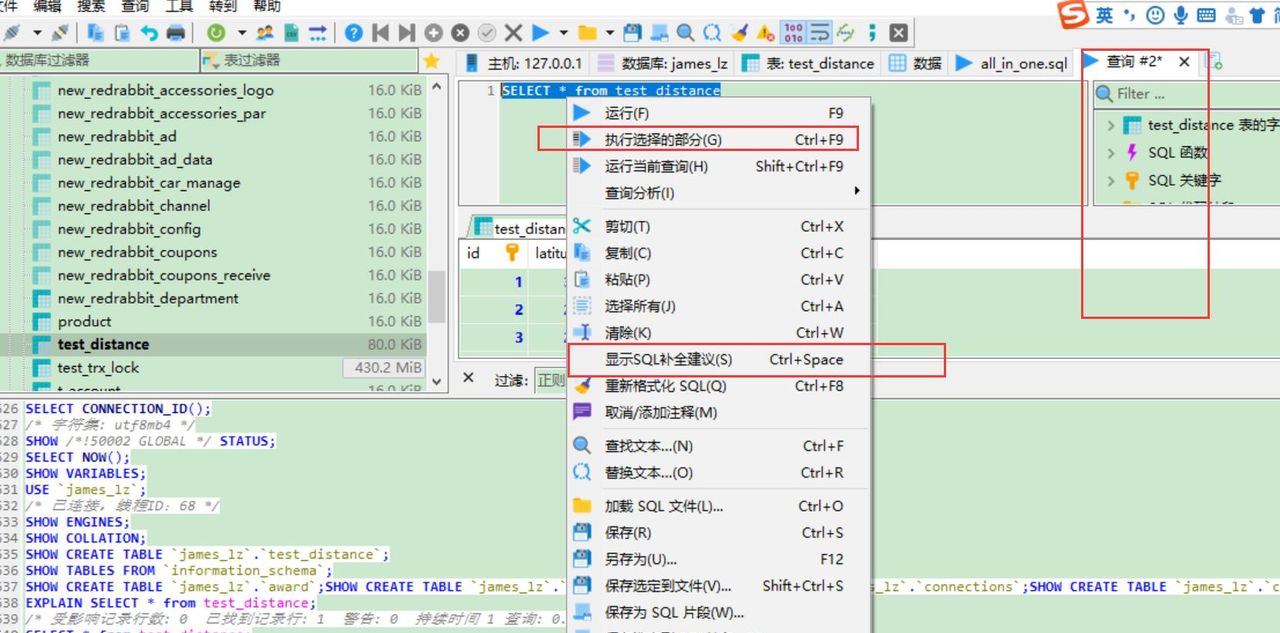Expand the SQL 关键字 tree node
The width and height of the screenshot is (1280, 633).
click(x=1111, y=181)
